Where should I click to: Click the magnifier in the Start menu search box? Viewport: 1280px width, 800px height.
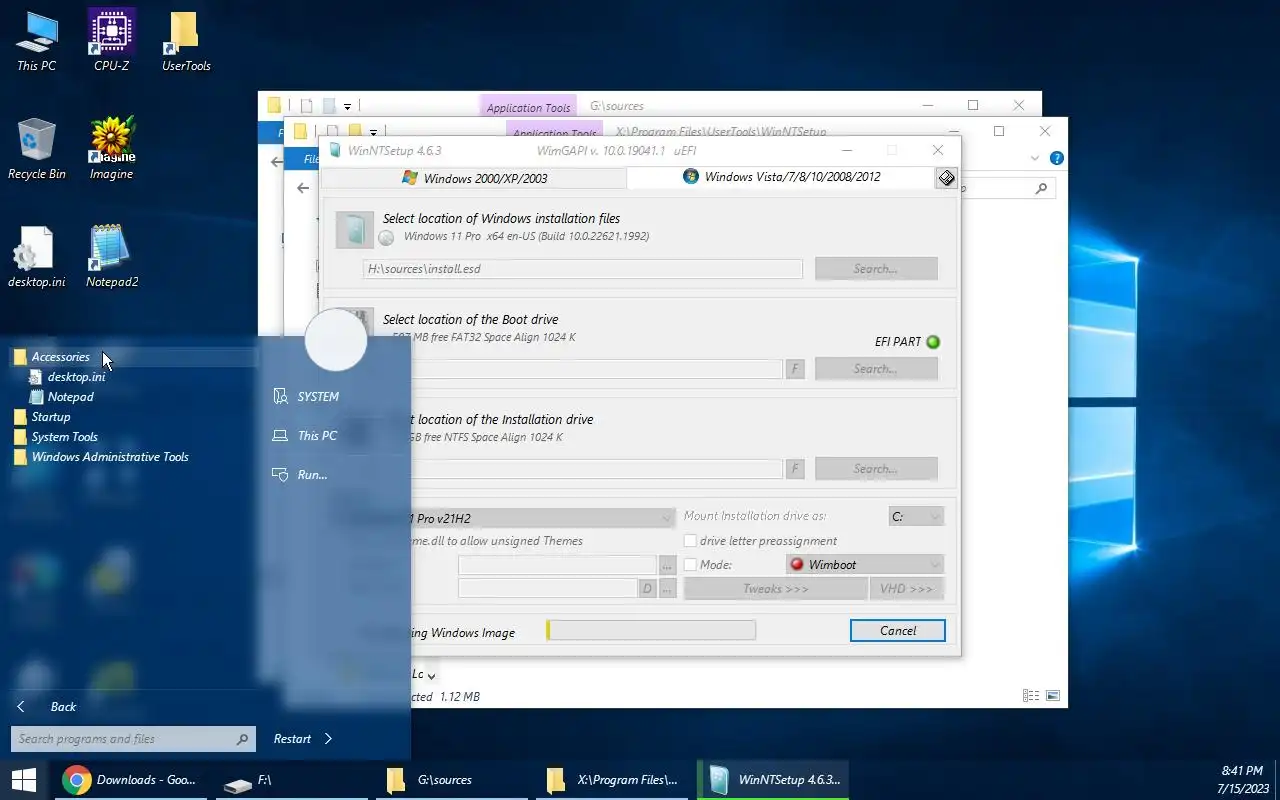click(x=242, y=739)
